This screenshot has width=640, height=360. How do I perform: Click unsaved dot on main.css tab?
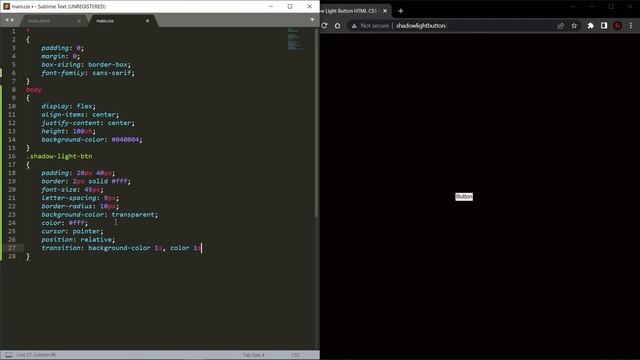147,21
